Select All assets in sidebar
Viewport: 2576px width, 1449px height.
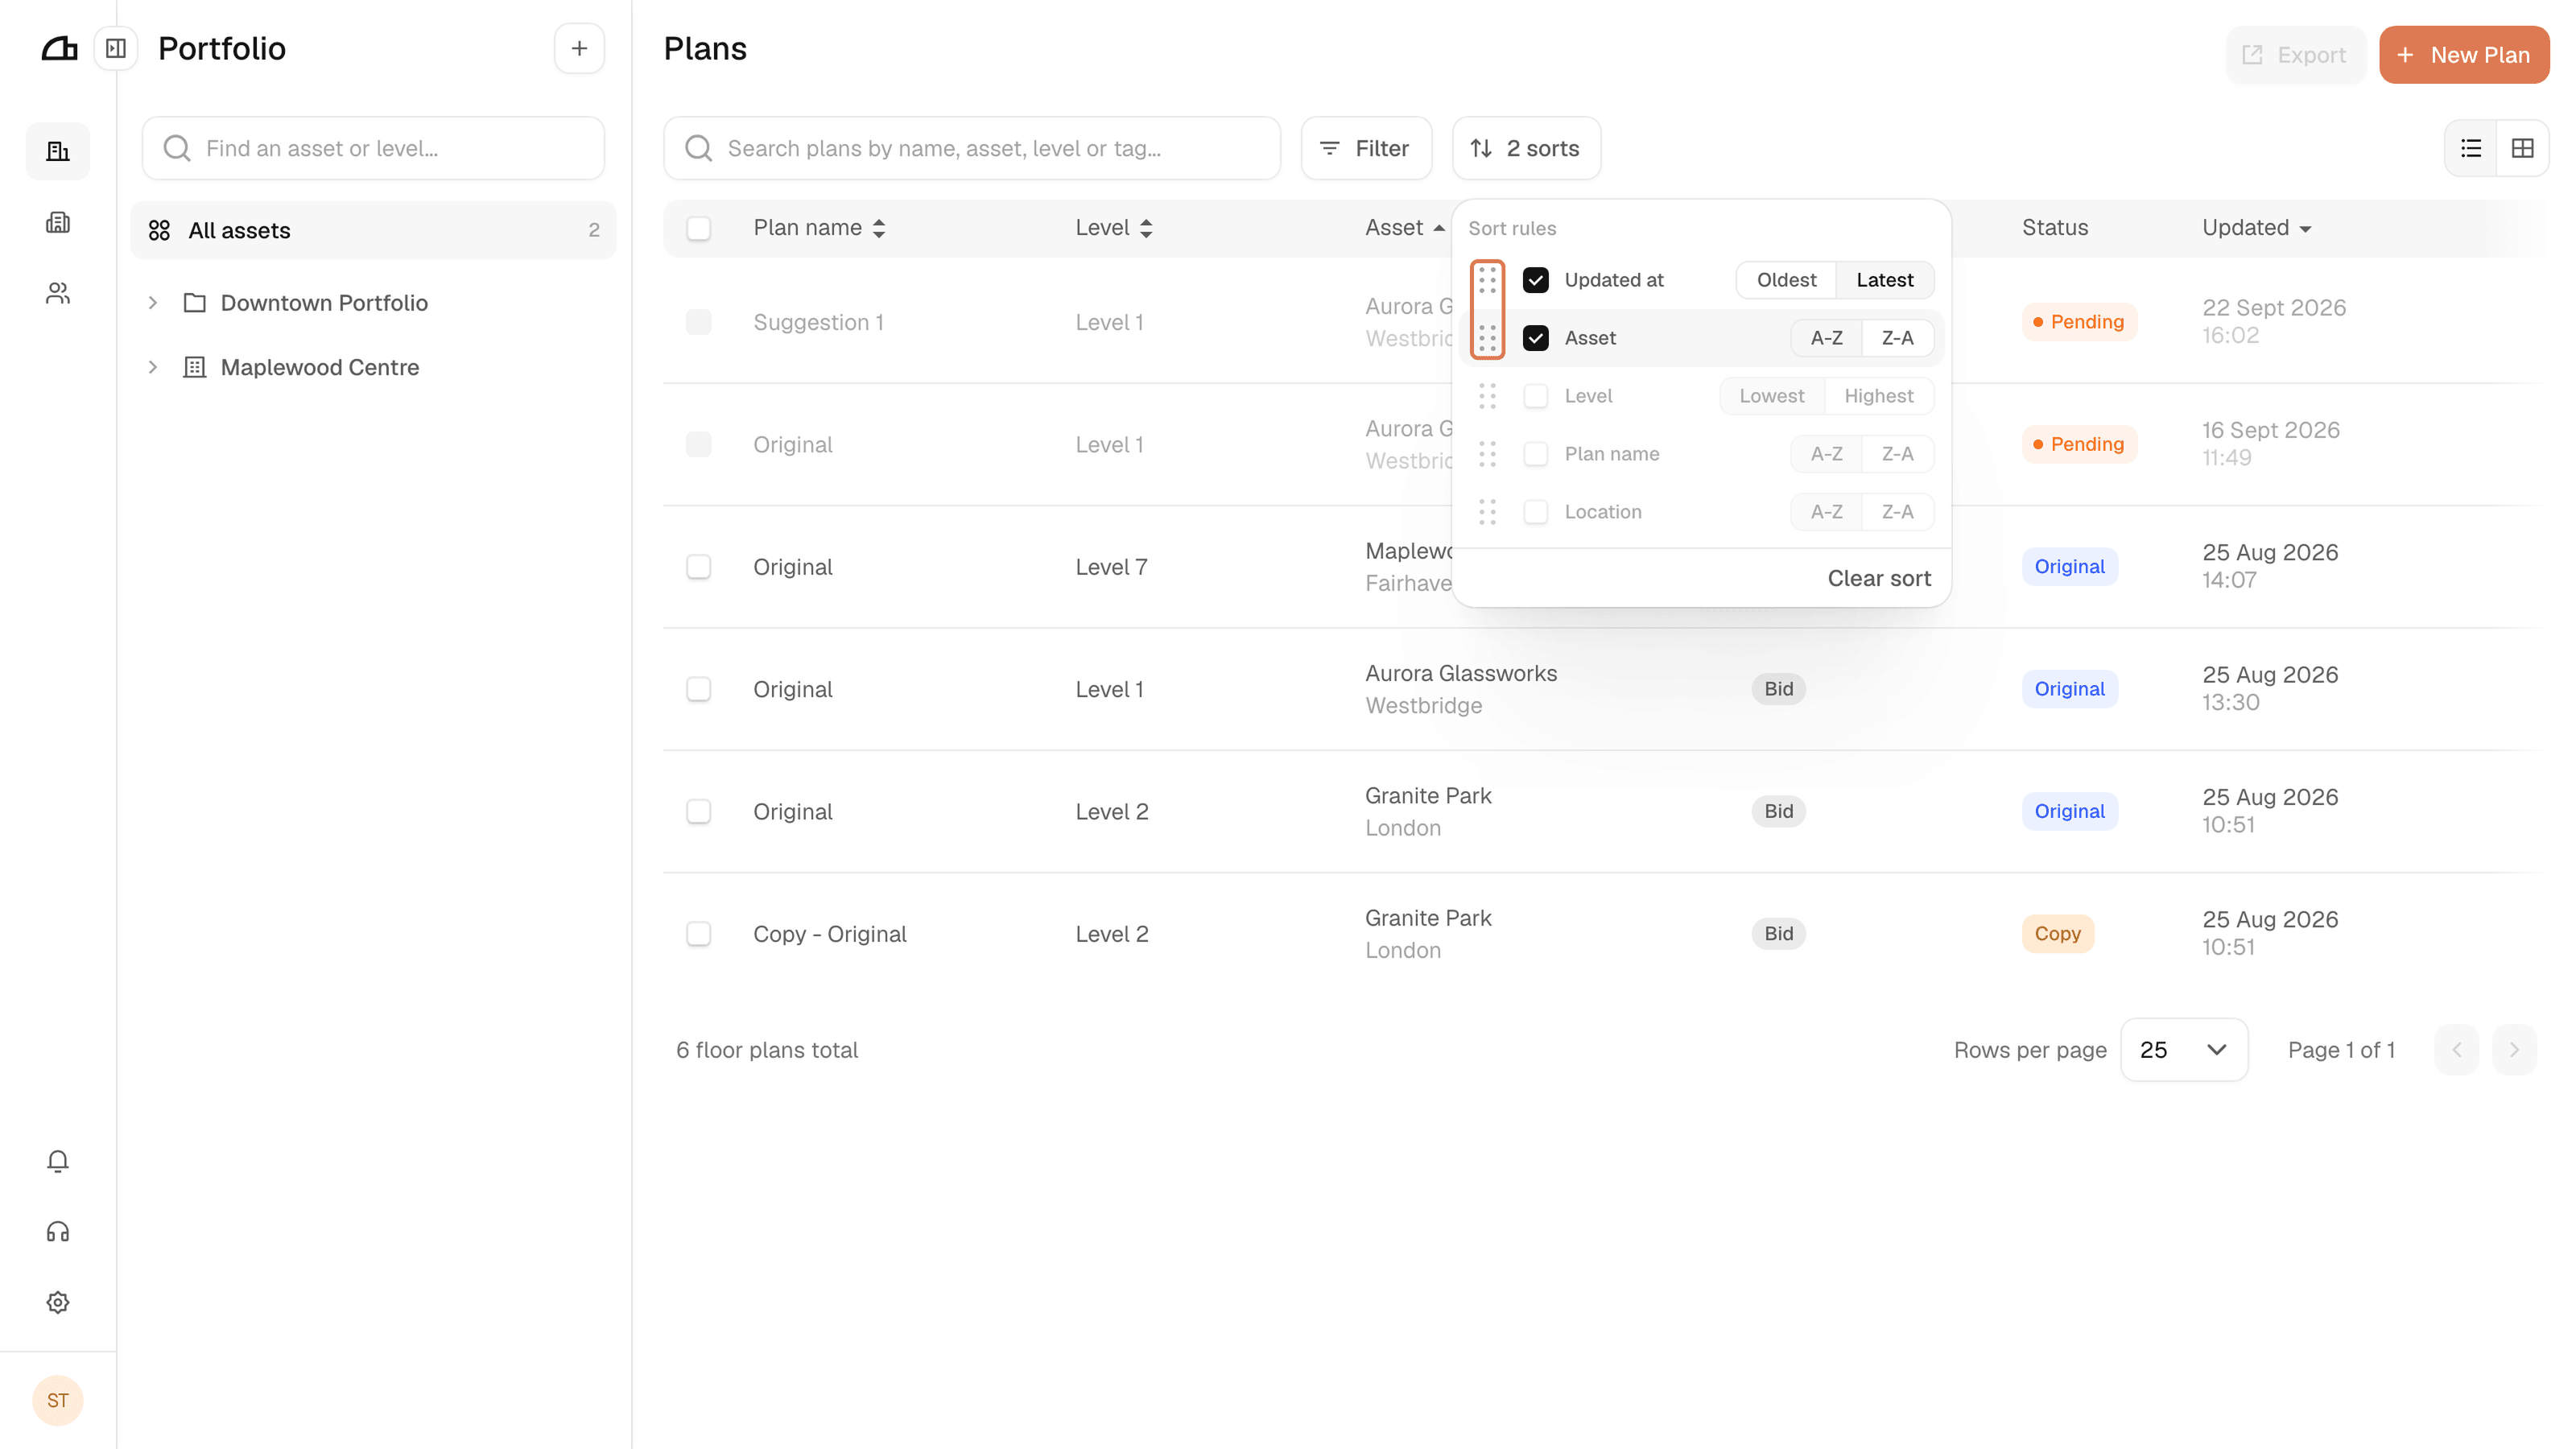coord(373,230)
